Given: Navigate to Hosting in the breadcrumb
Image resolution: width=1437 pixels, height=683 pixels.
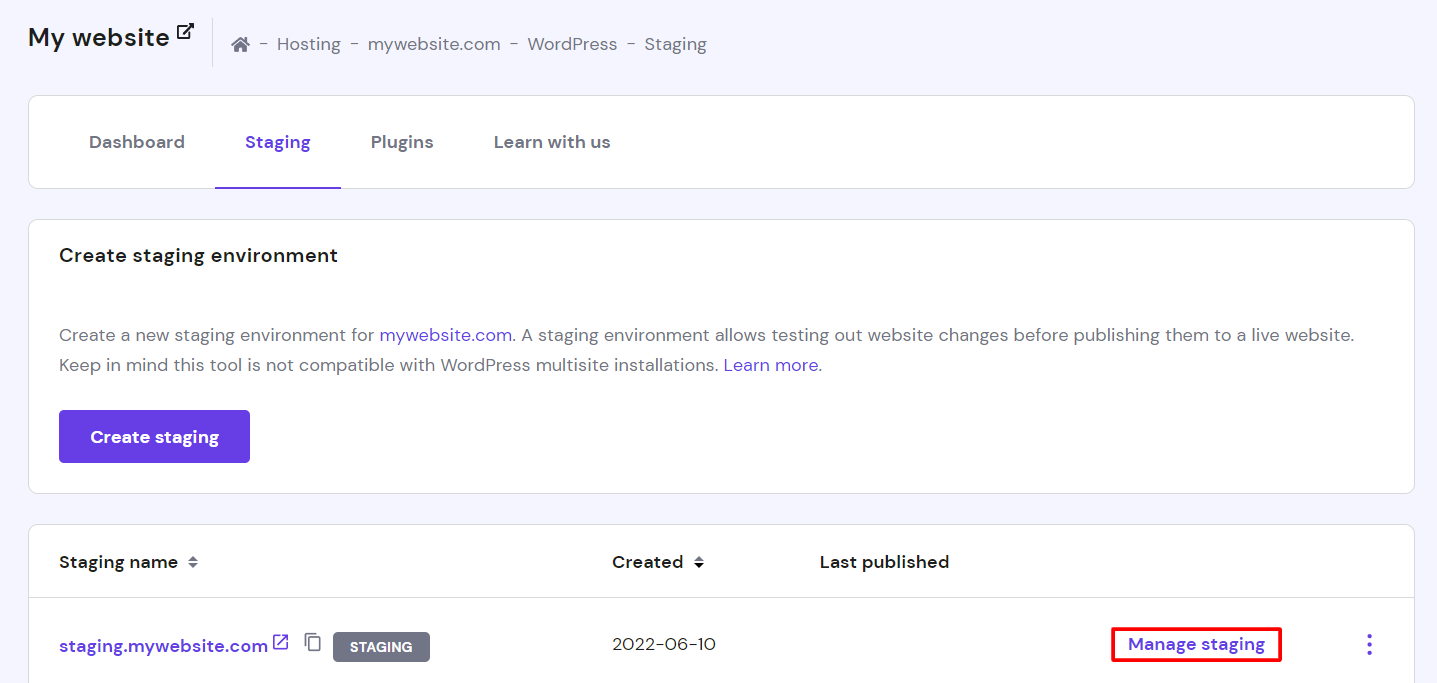Looking at the screenshot, I should coord(308,43).
